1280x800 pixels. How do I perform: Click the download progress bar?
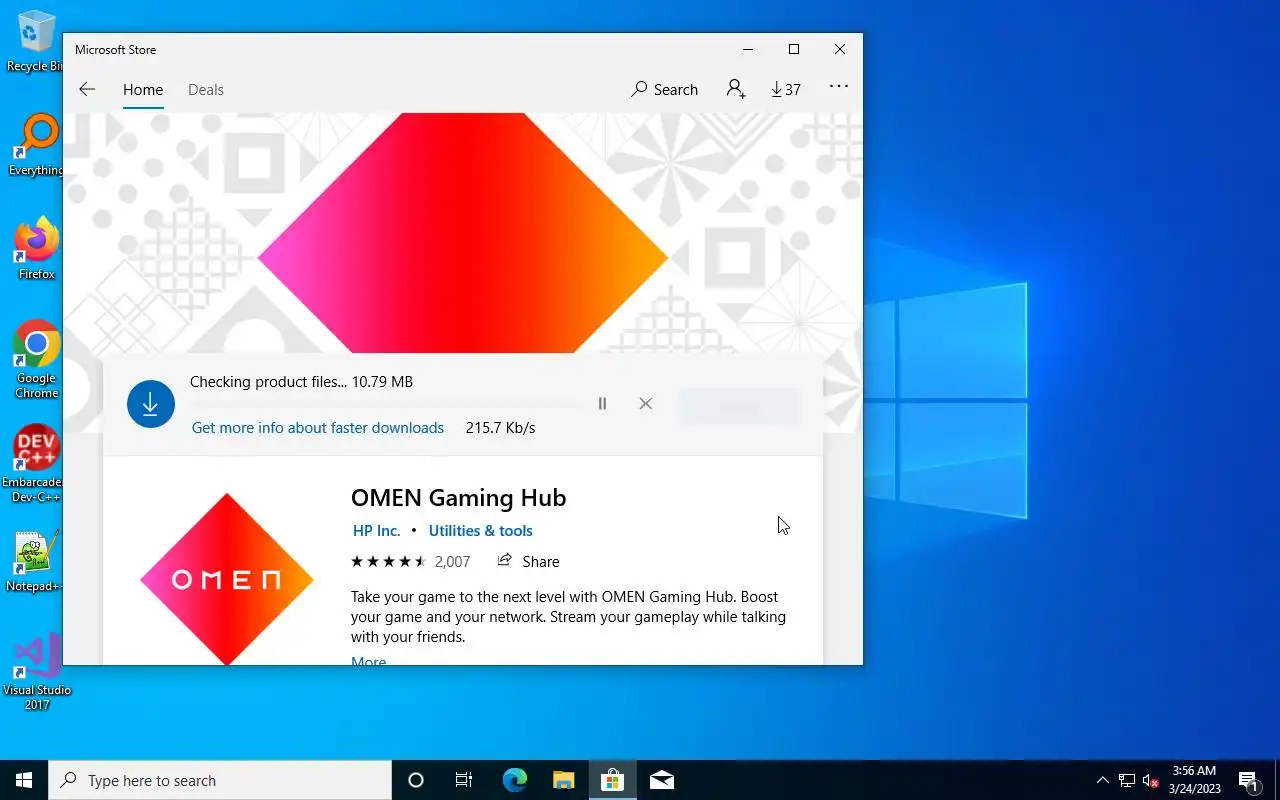pos(384,404)
